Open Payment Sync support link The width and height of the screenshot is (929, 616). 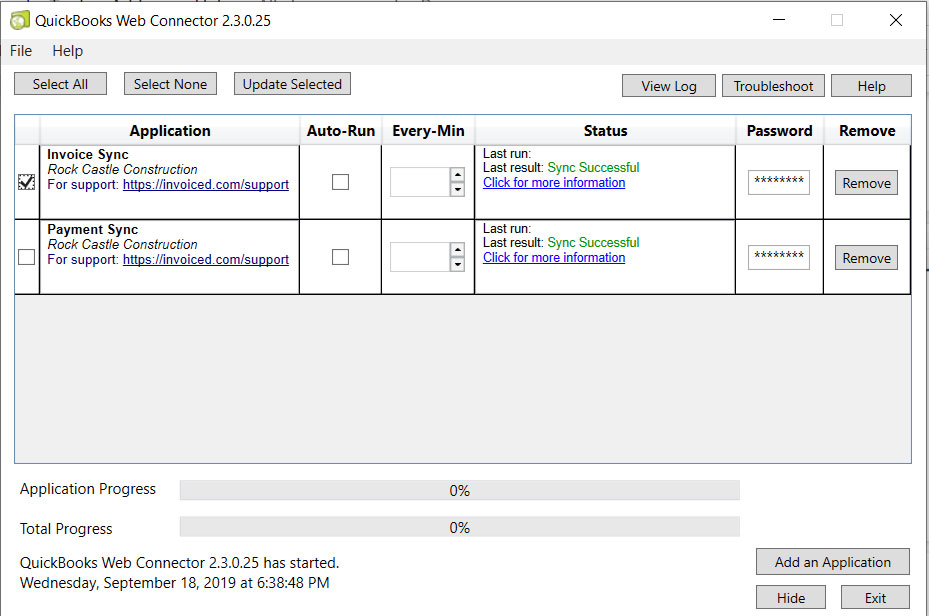[206, 259]
